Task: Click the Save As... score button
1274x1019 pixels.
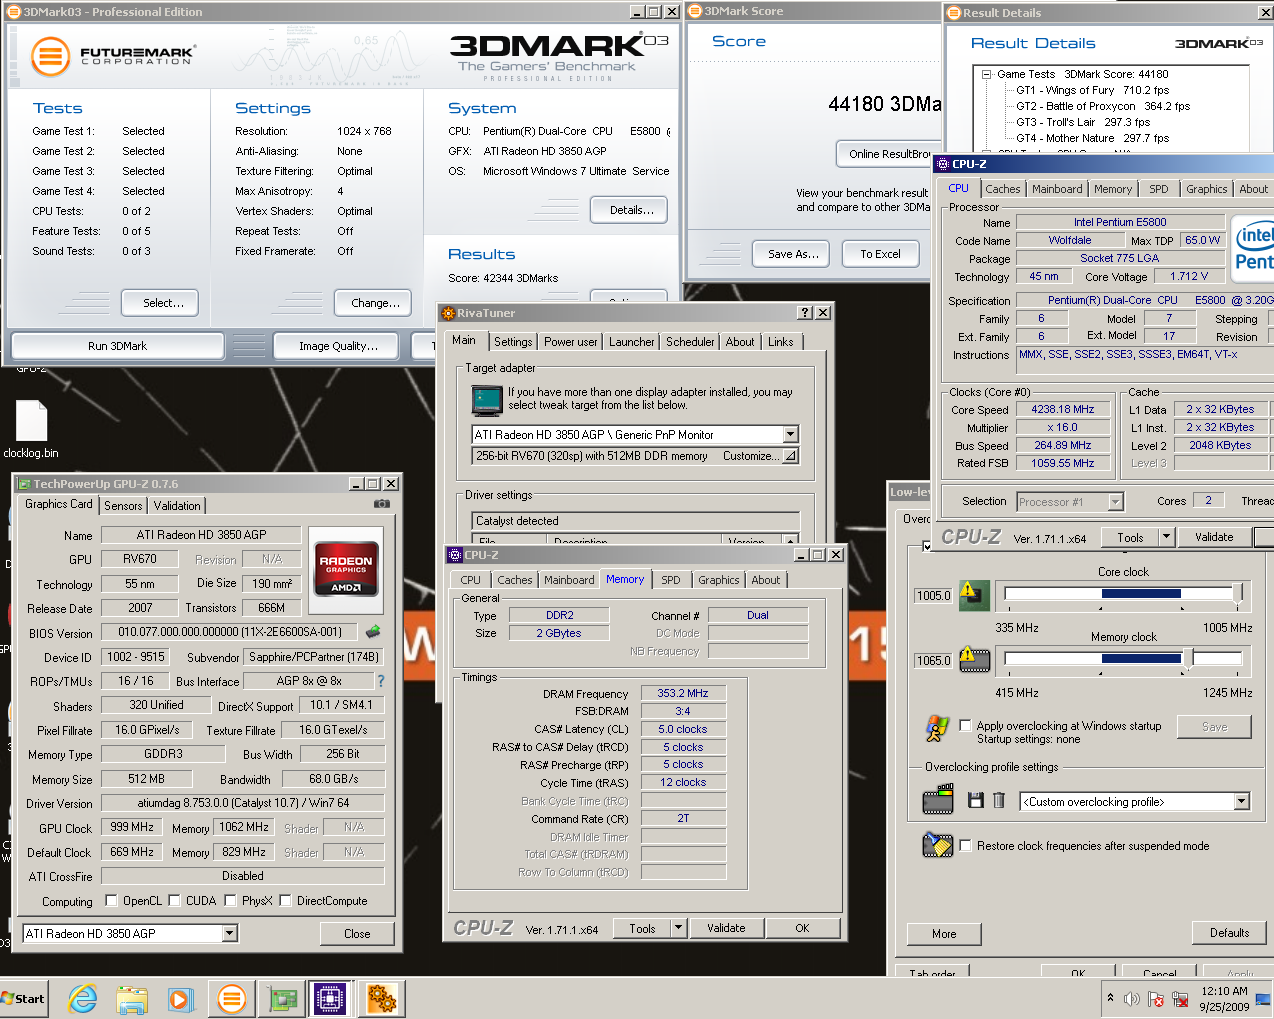Action: click(x=790, y=254)
